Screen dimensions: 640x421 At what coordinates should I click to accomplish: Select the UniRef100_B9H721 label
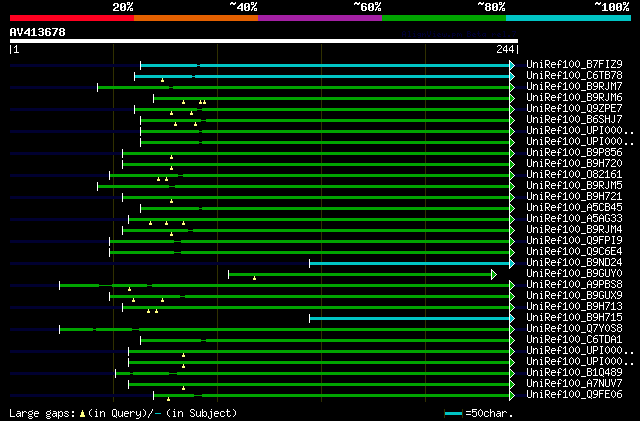tap(574, 197)
